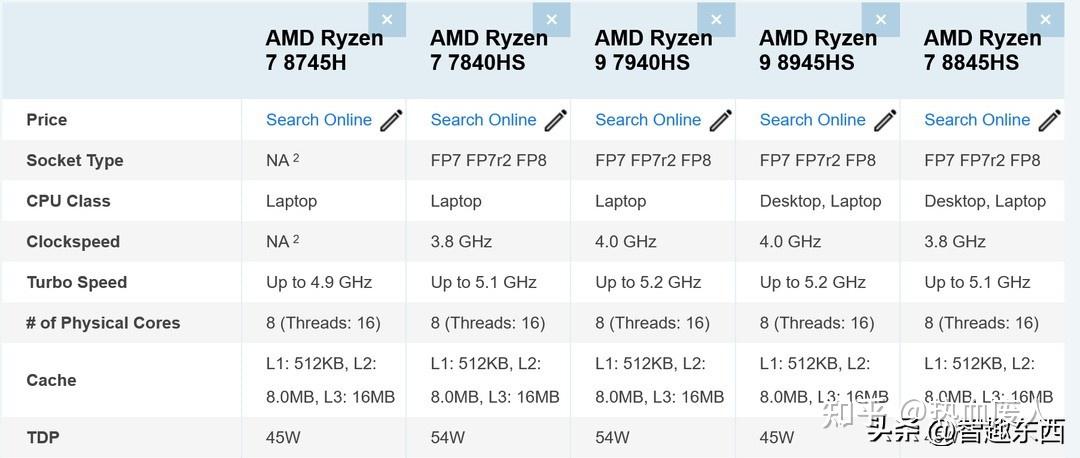Viewport: 1080px width, 458px height.
Task: Remove AMD Ryzen 9 8945HS column
Action: pyautogui.click(x=881, y=20)
